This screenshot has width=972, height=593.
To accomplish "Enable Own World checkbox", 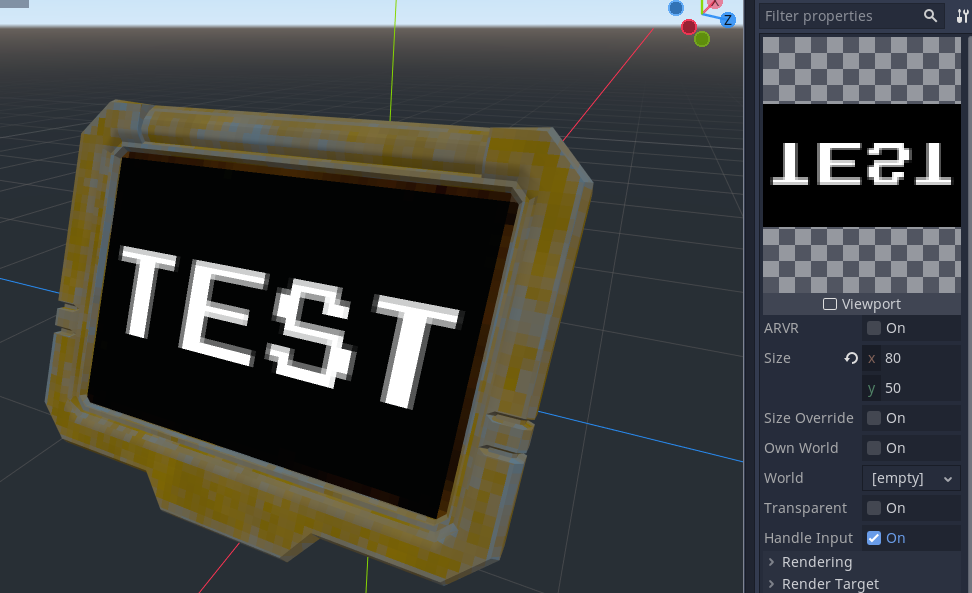I will tap(874, 448).
